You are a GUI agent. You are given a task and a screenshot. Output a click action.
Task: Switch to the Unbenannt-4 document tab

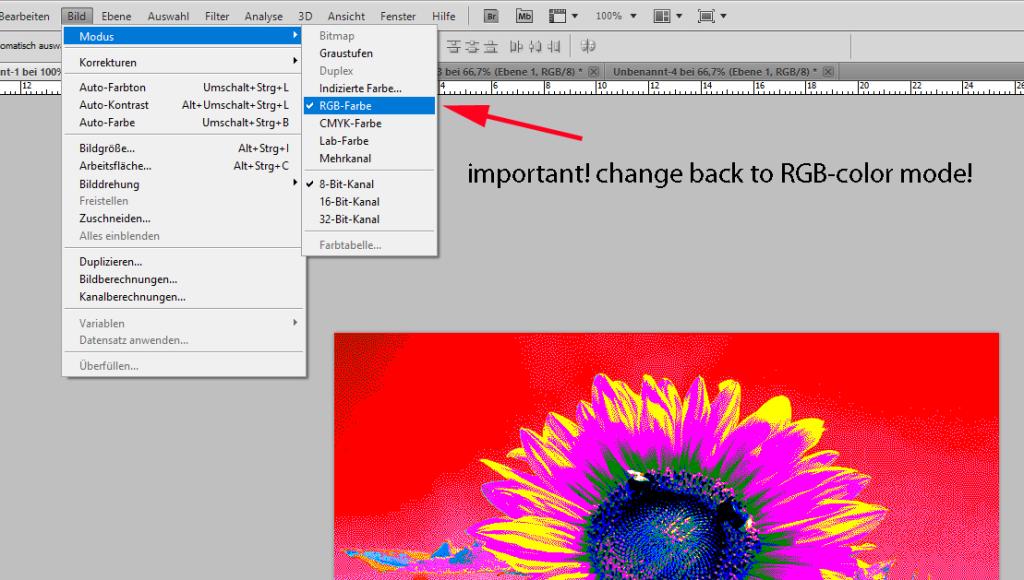click(712, 72)
